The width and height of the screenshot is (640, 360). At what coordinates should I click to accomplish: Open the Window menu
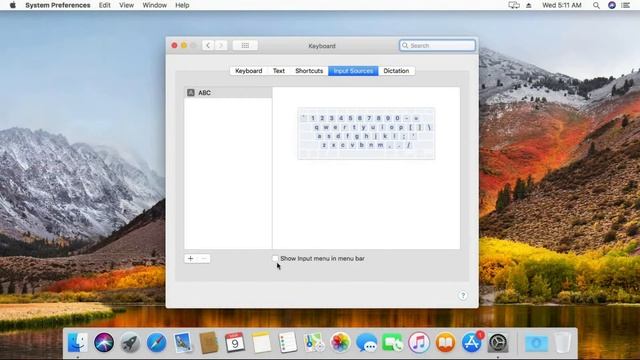[x=154, y=5]
